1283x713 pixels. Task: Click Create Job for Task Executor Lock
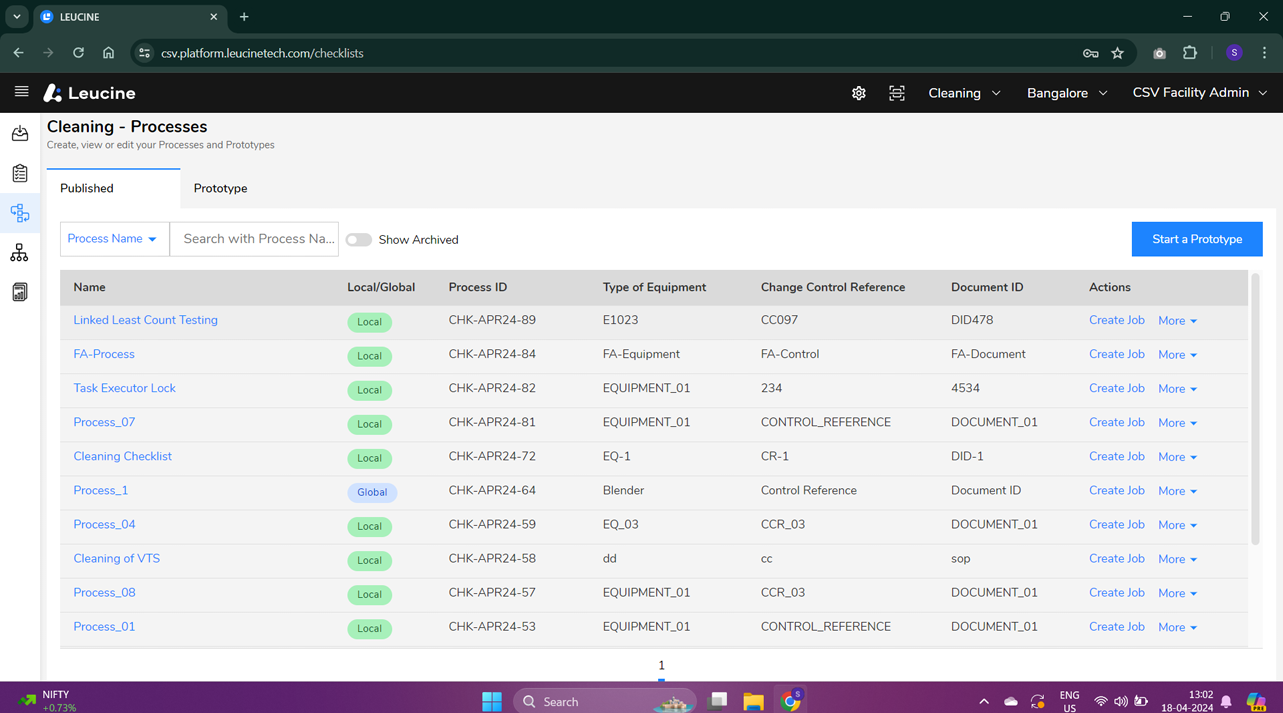click(x=1116, y=388)
